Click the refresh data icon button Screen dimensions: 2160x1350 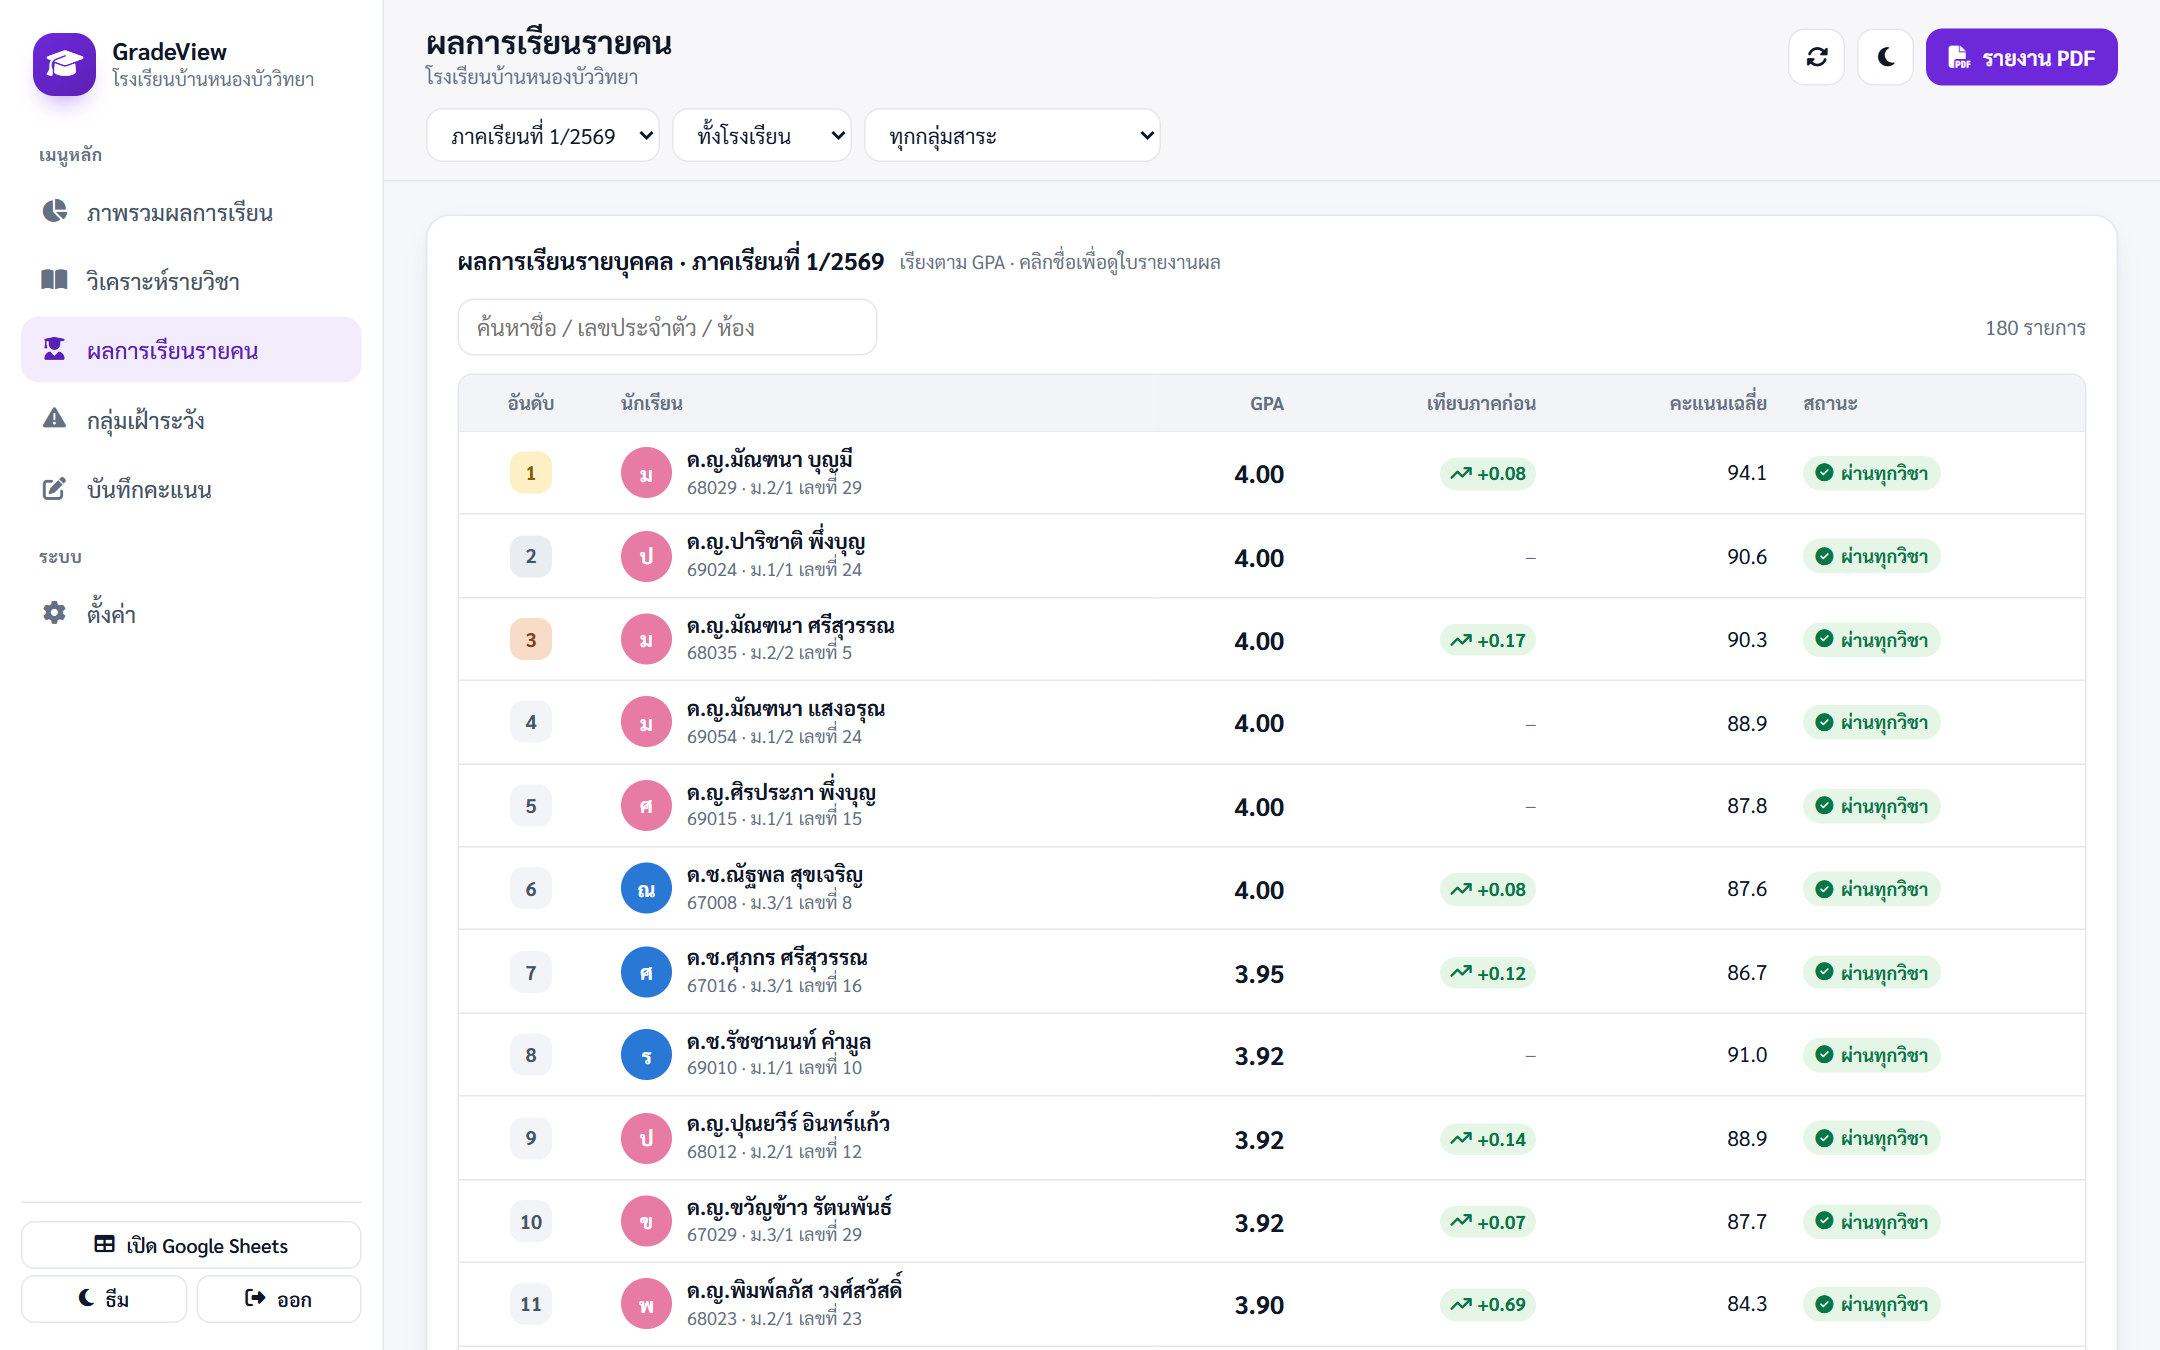[x=1816, y=57]
